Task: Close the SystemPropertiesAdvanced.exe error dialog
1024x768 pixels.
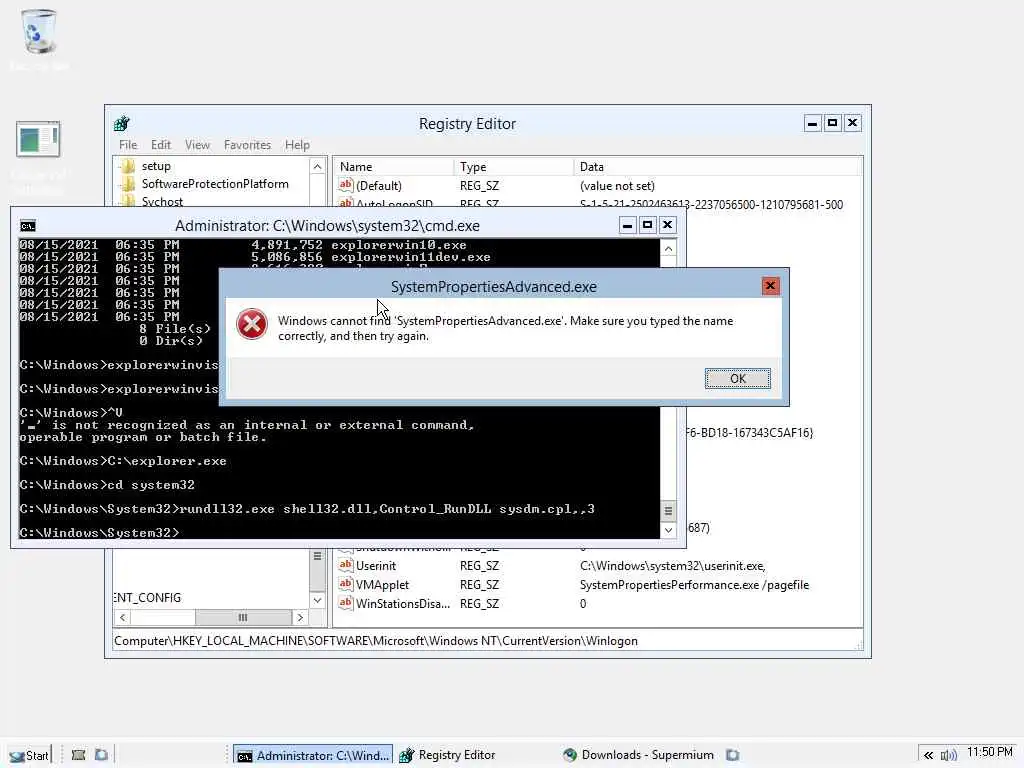Action: [770, 285]
